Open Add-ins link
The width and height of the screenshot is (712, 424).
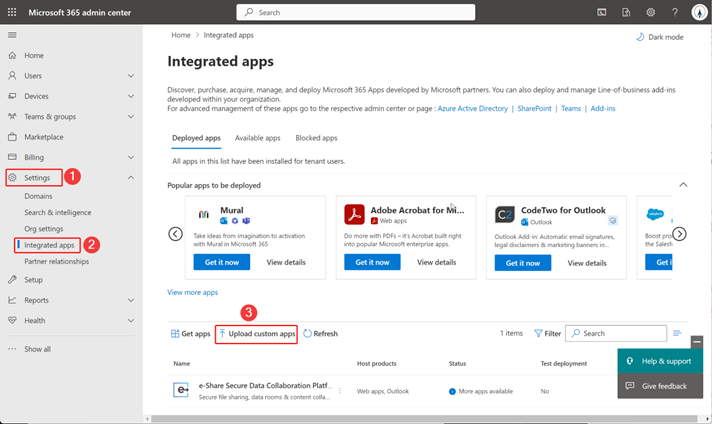pyautogui.click(x=603, y=108)
